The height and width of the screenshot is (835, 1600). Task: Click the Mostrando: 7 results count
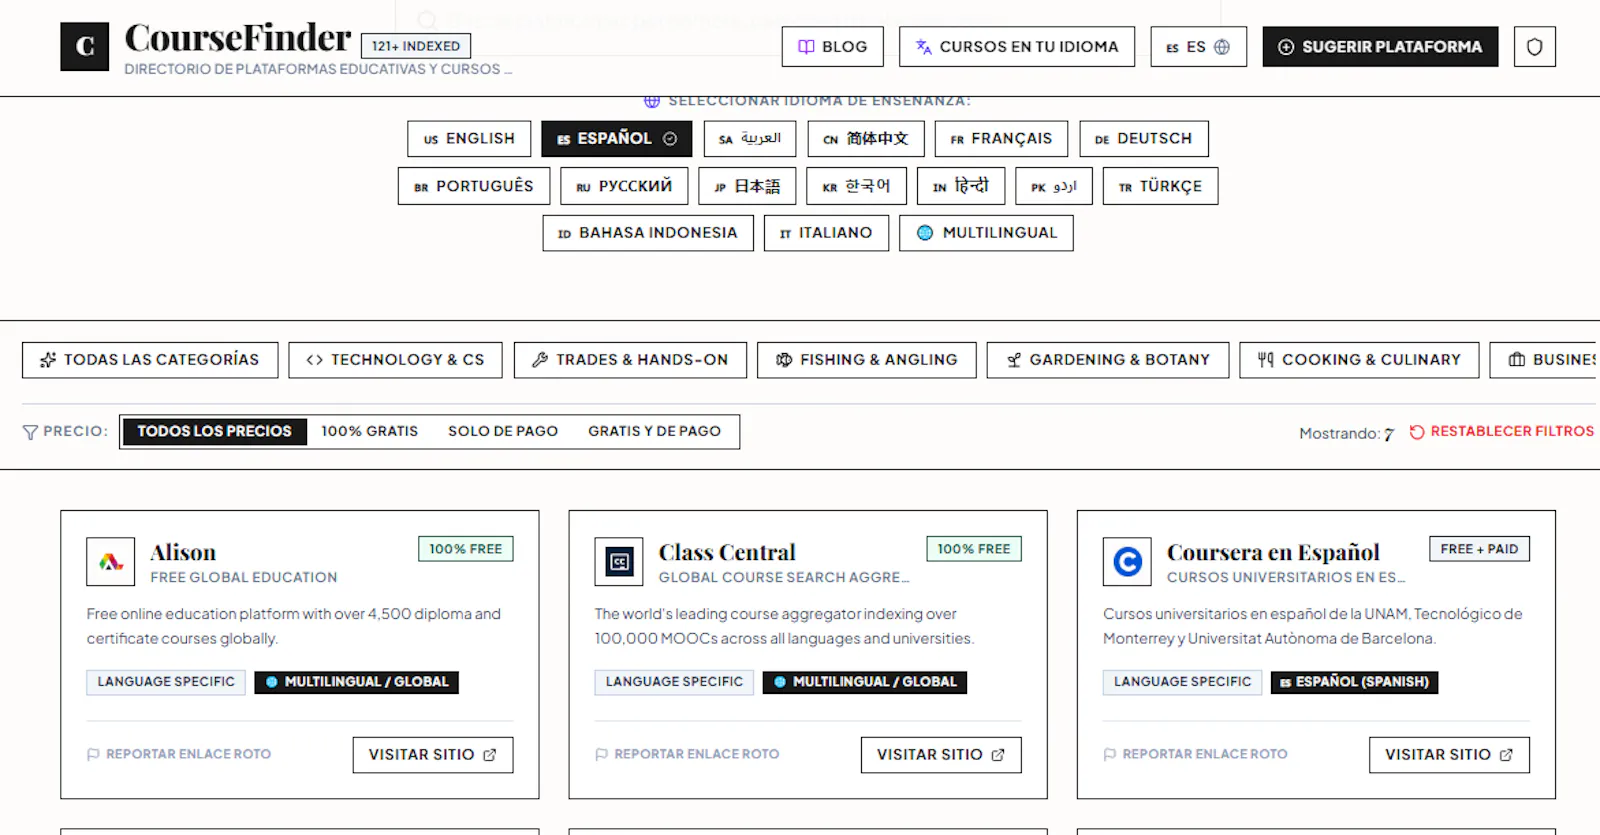tap(1346, 433)
